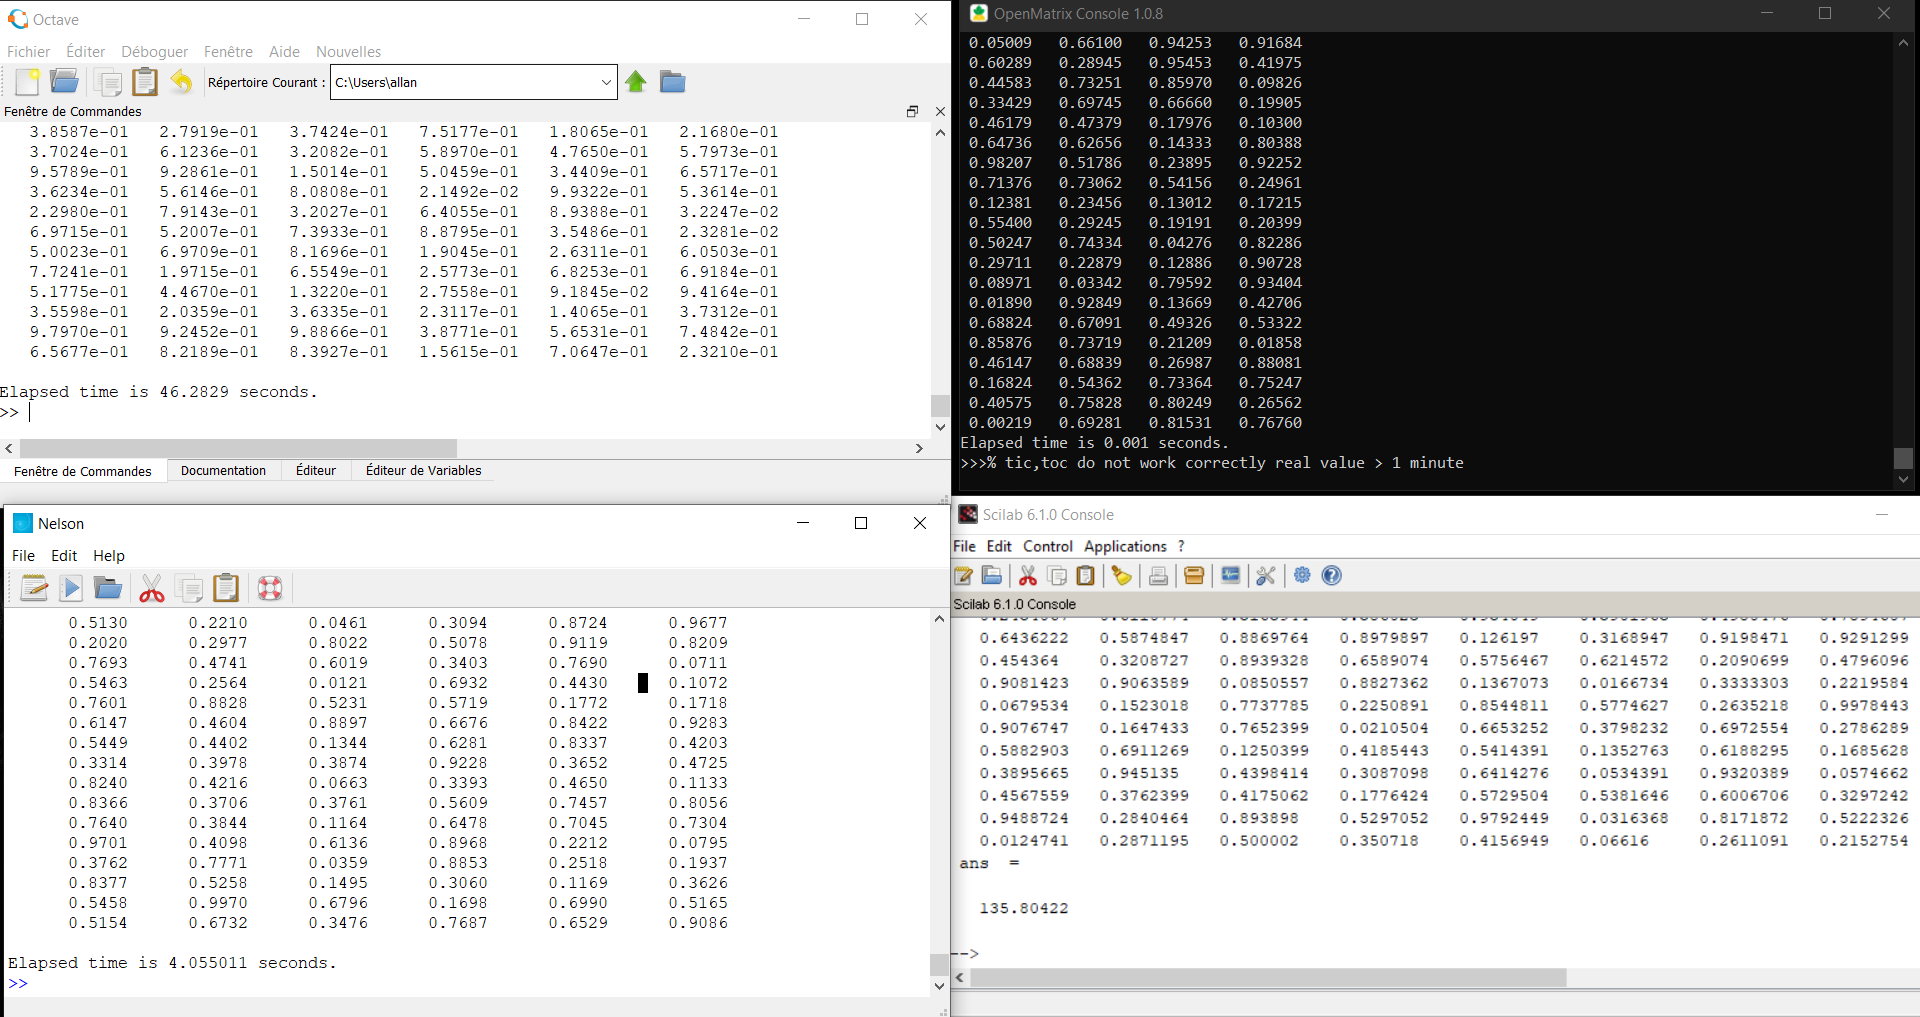Open the Déboguer menu in Octave
1920x1017 pixels.
[155, 52]
